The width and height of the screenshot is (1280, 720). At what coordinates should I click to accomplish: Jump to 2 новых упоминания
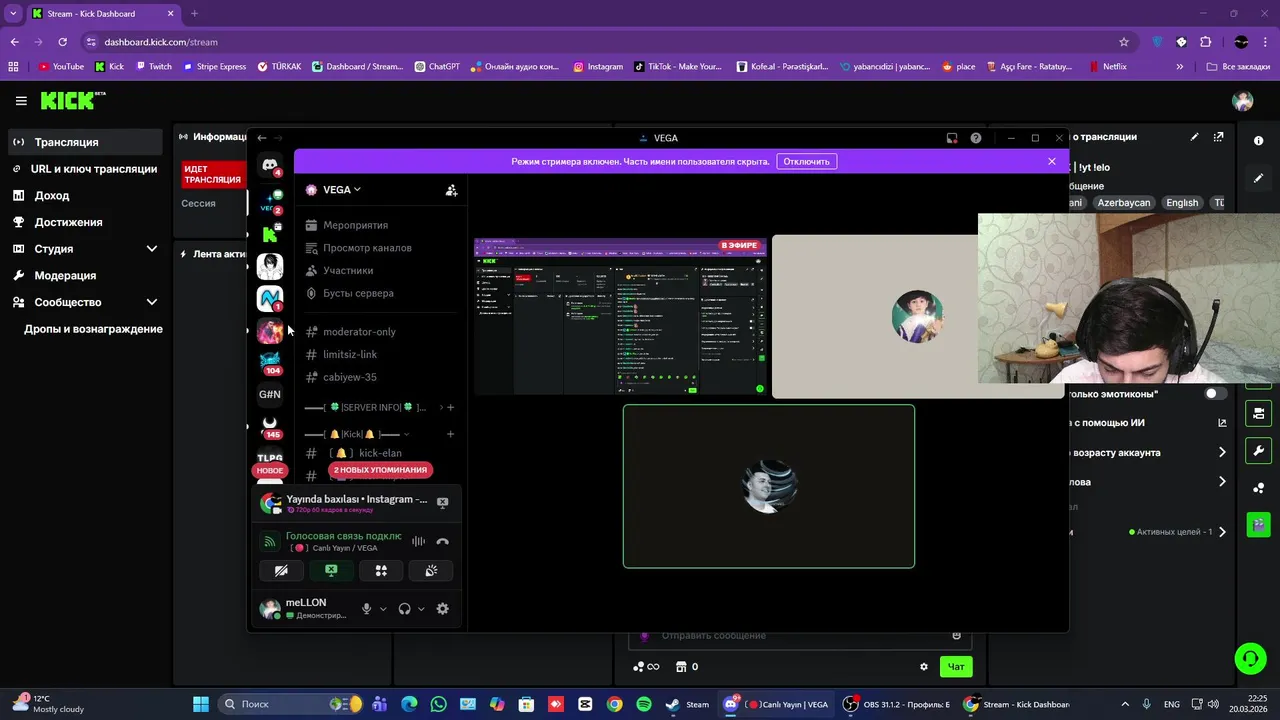pos(380,470)
